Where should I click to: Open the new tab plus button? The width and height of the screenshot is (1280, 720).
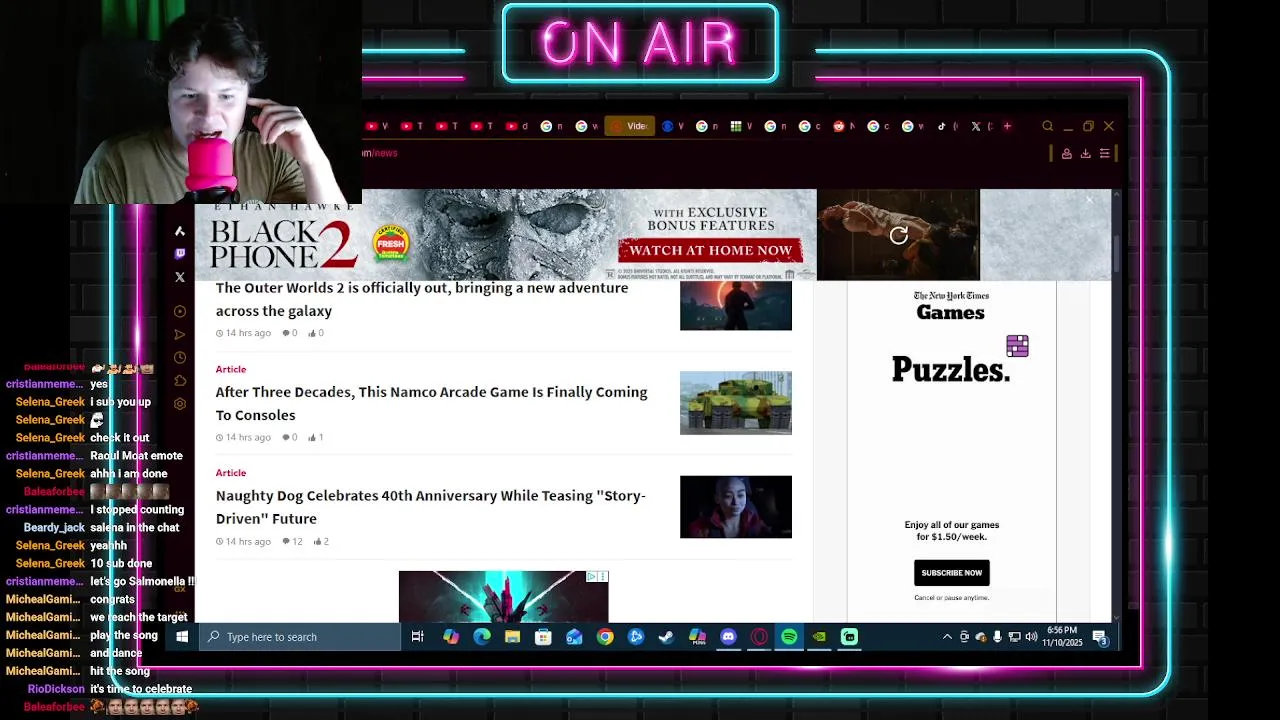point(1007,126)
